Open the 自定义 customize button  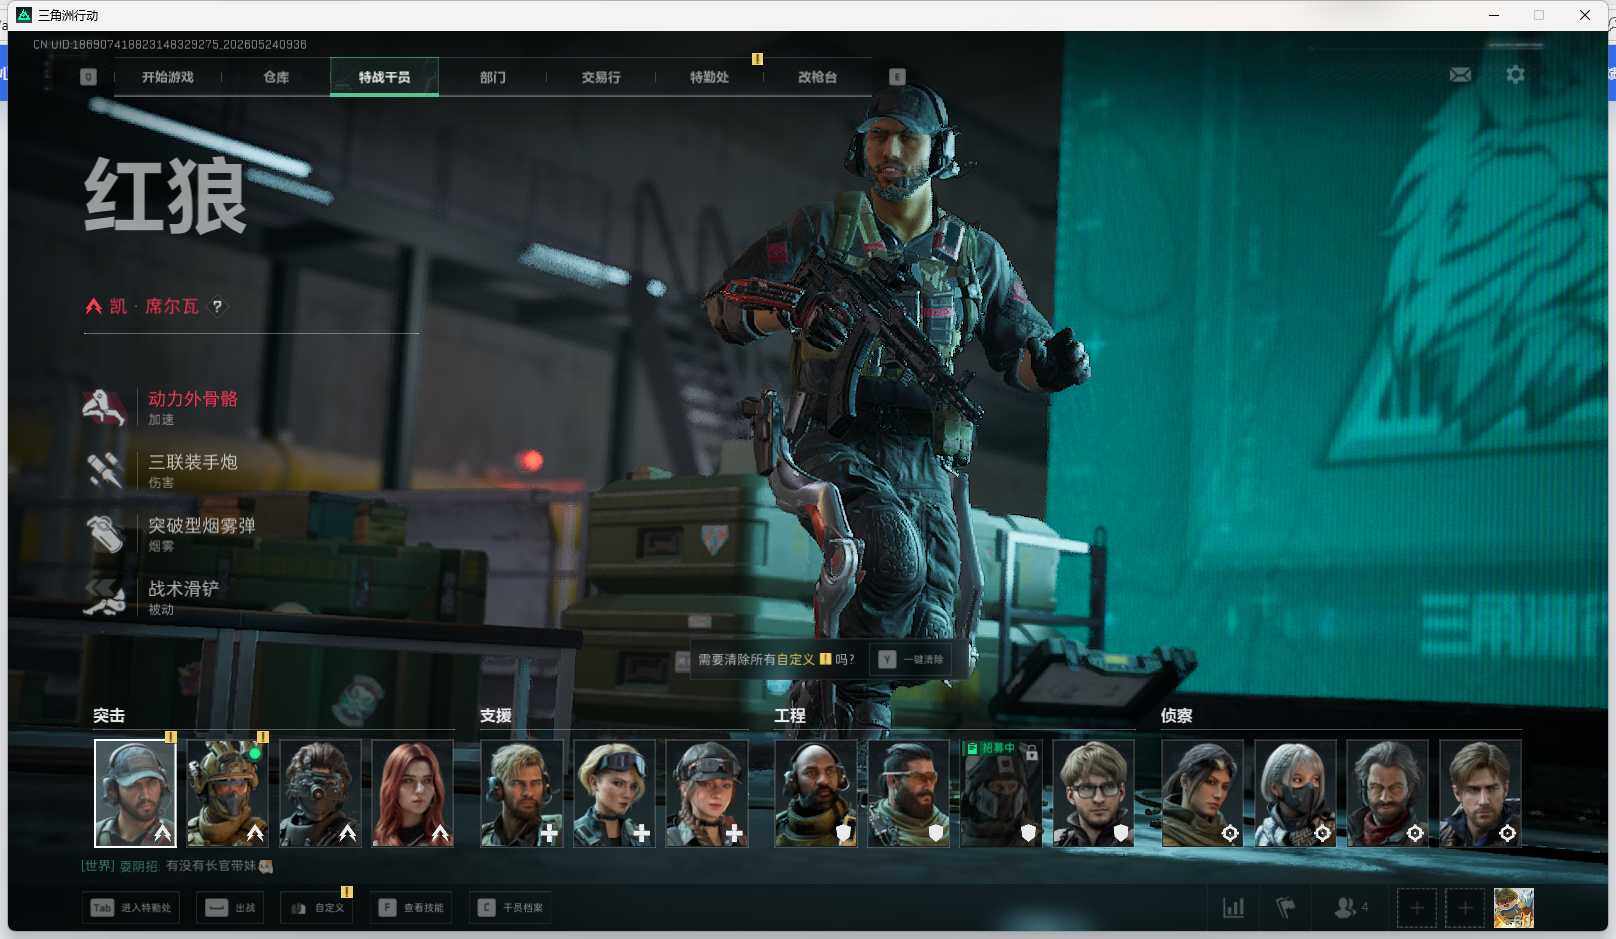click(317, 908)
